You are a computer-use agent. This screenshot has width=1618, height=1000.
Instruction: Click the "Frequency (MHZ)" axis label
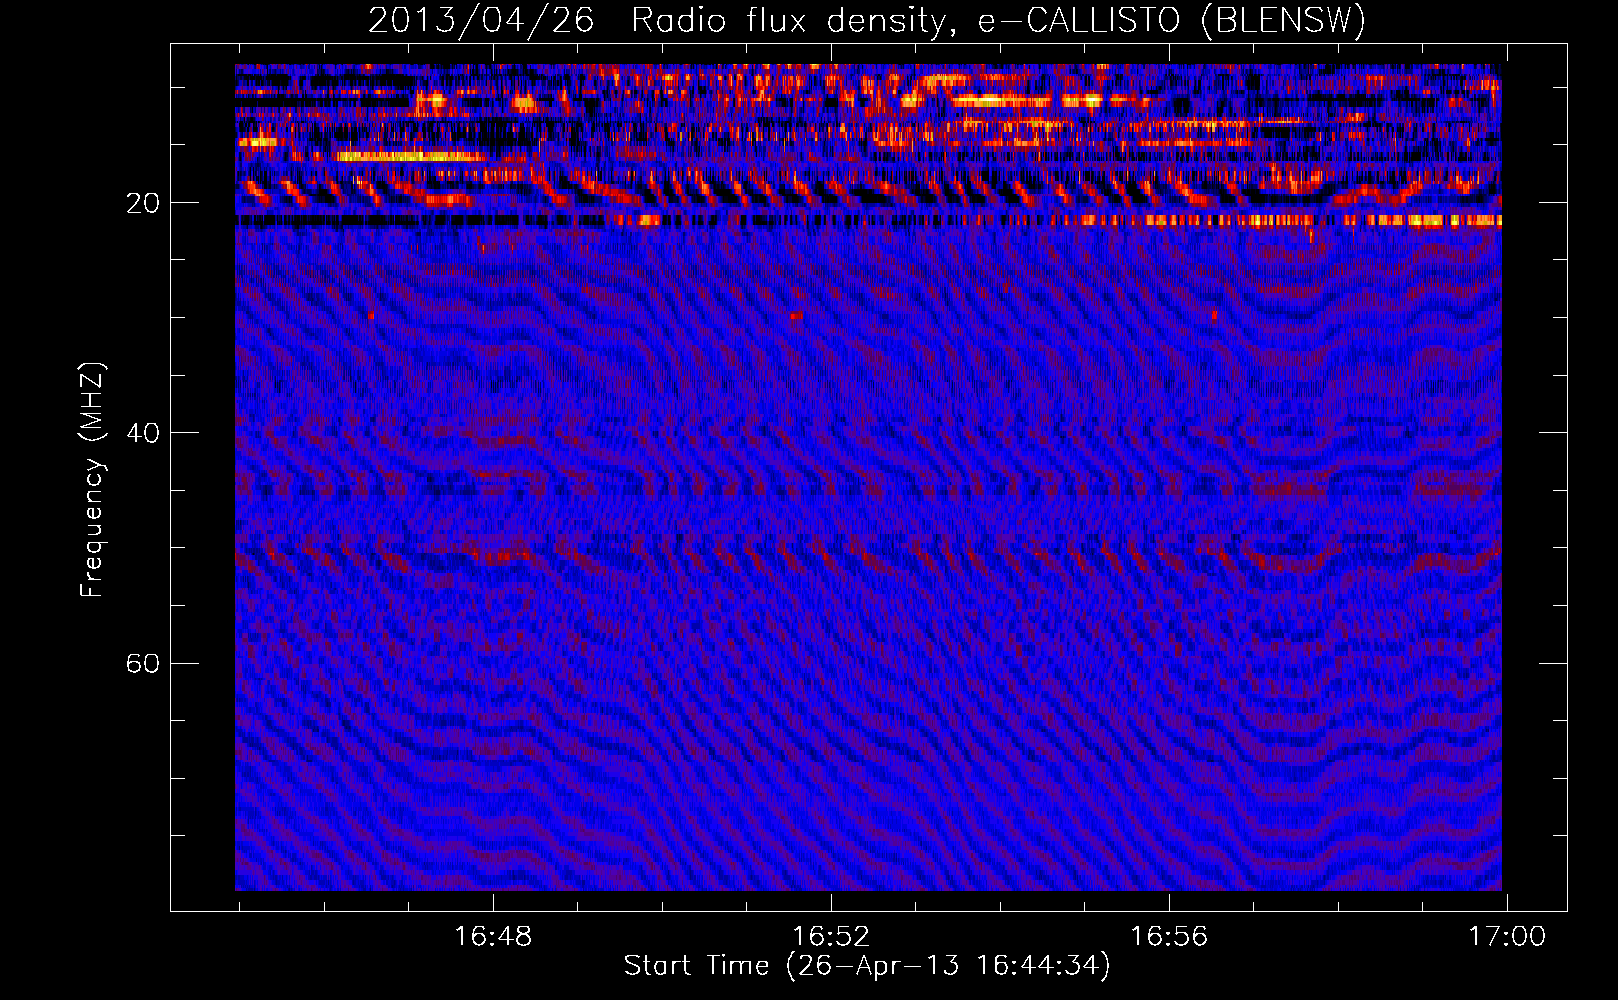click(92, 480)
